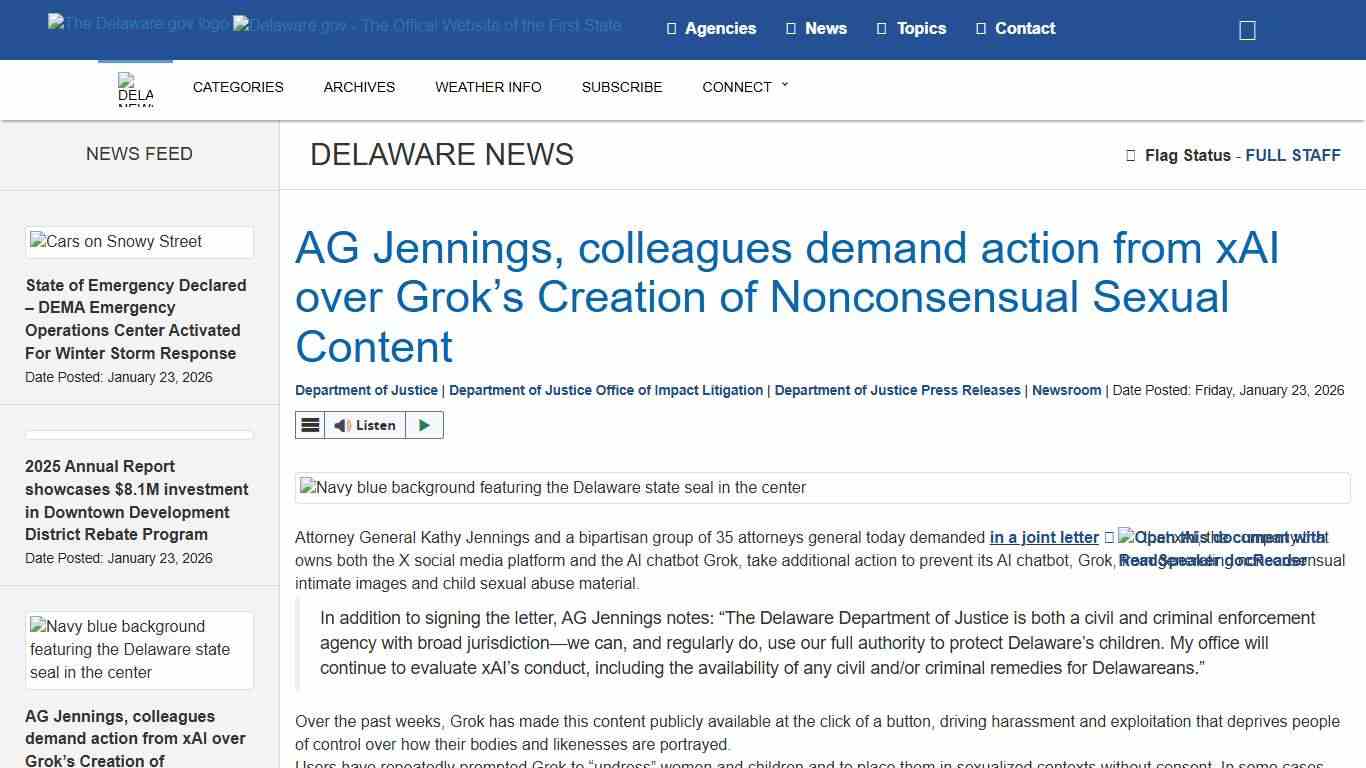Click the flag icon next to Flag Status
Image resolution: width=1366 pixels, height=768 pixels.
tap(1131, 155)
